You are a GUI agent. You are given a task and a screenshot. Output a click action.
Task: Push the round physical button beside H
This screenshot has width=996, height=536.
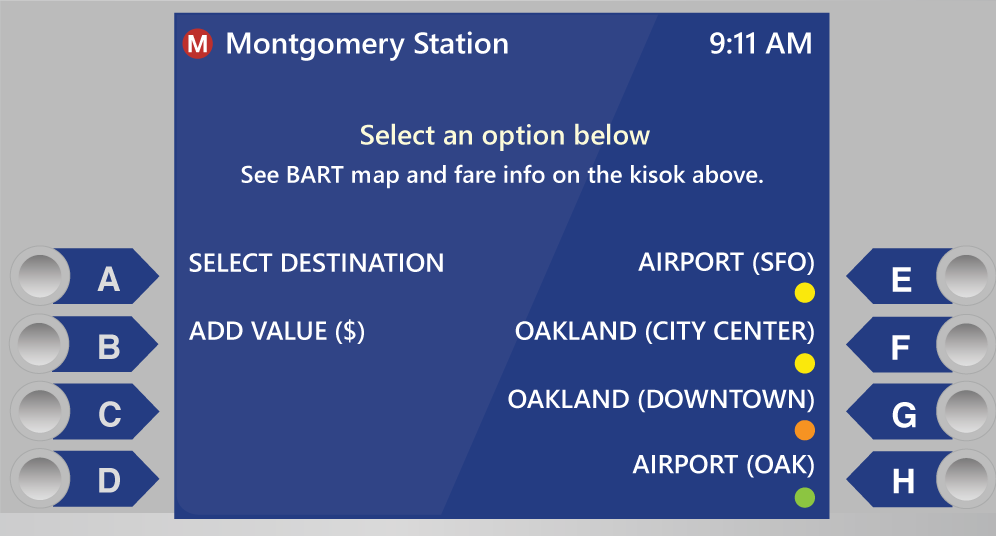(966, 478)
